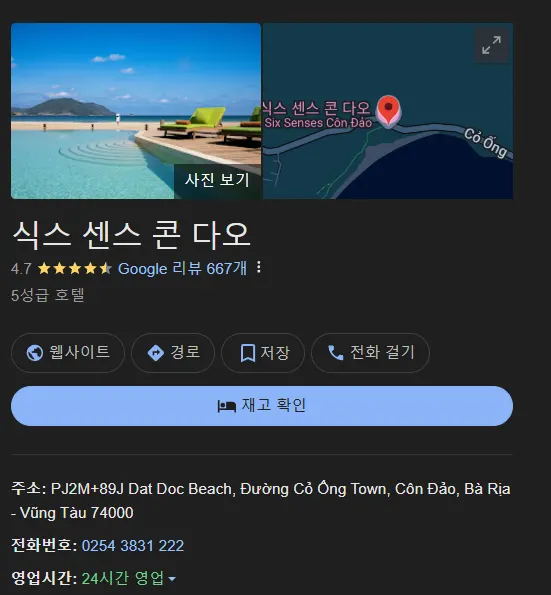The width and height of the screenshot is (551, 595).
Task: Open the 24시간 영업 hours text
Action: click(123, 578)
